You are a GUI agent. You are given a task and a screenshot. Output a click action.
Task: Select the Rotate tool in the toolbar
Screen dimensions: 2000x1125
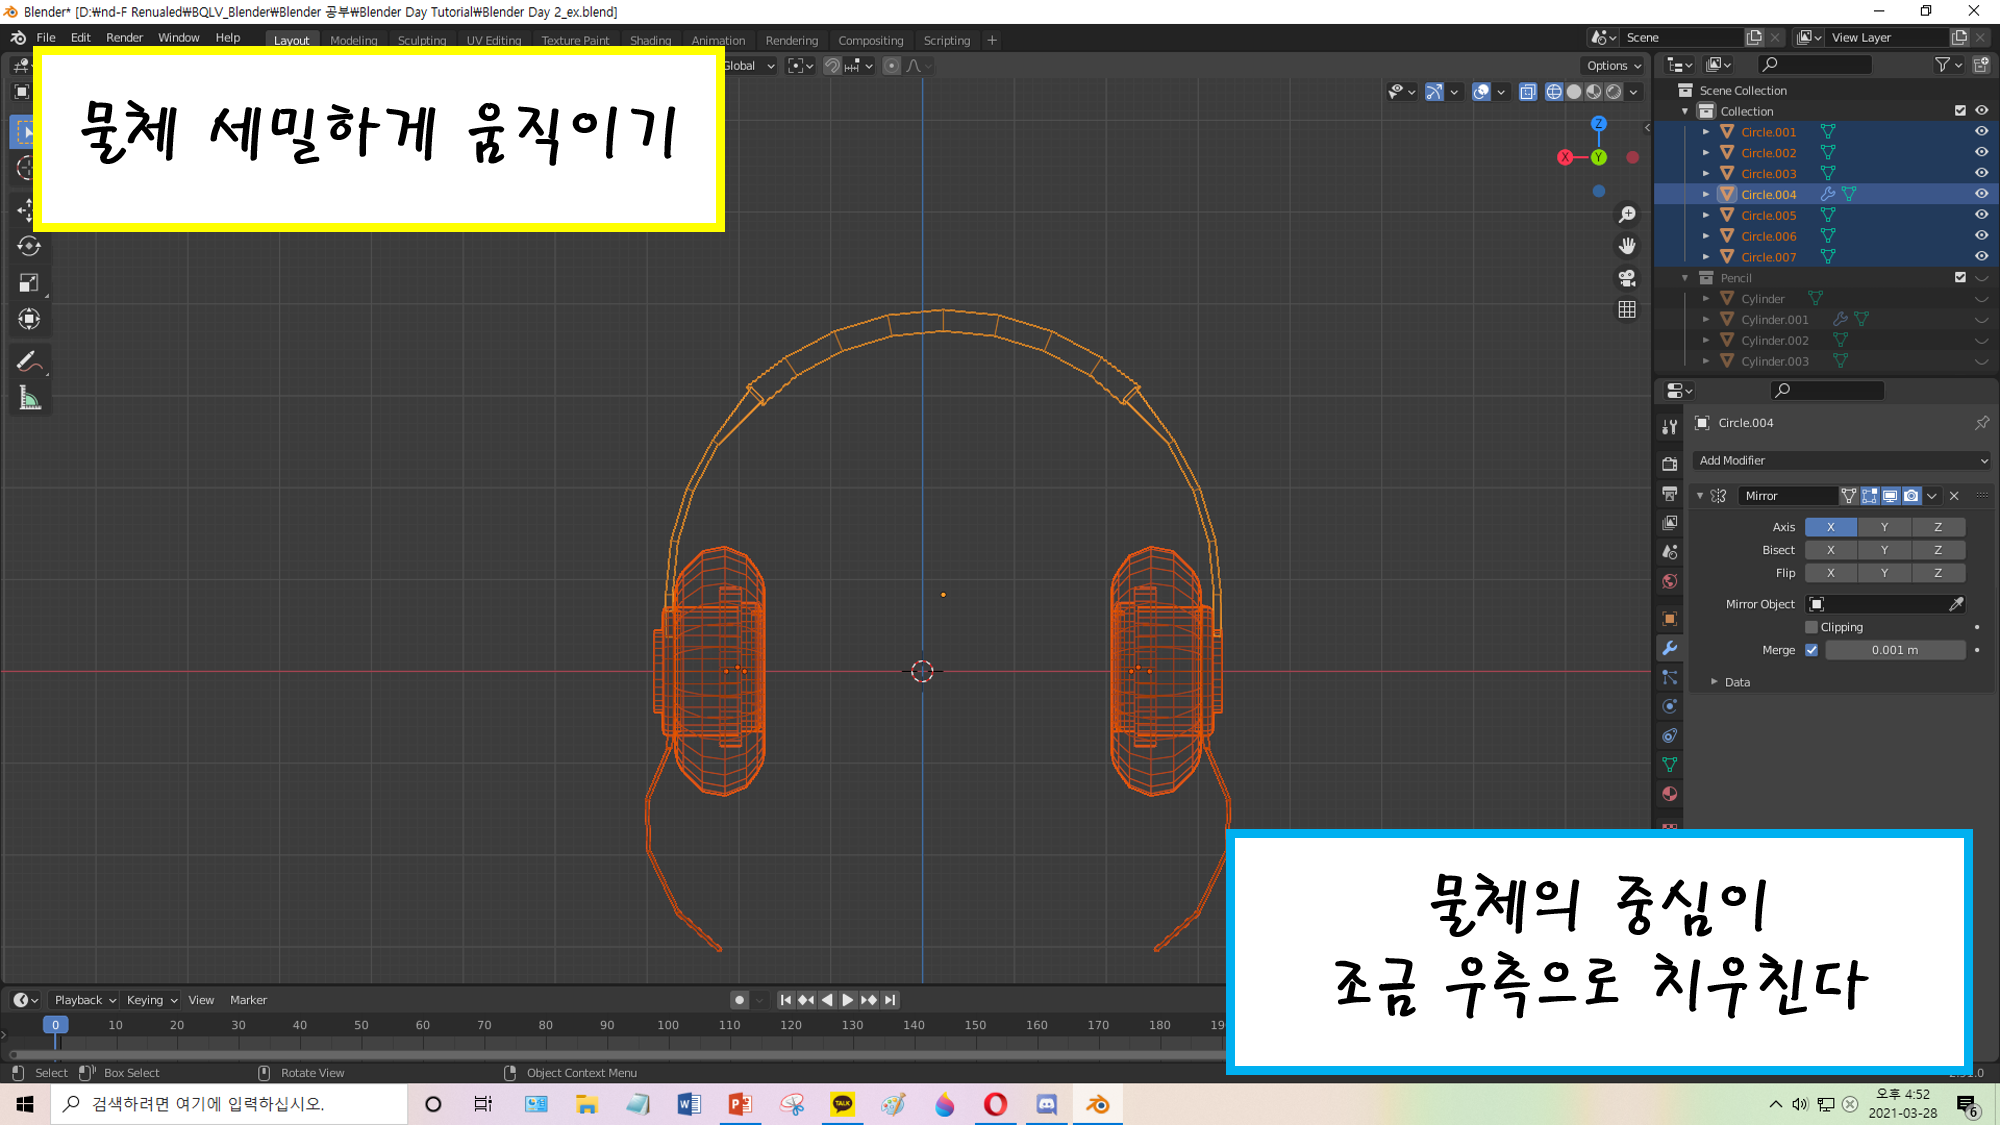click(x=28, y=246)
